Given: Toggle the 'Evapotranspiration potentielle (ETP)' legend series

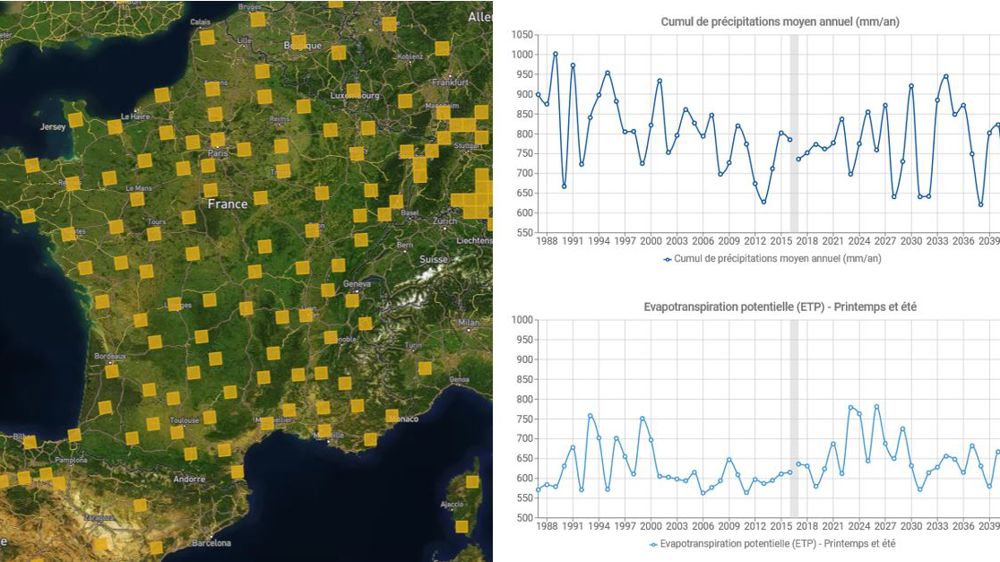Looking at the screenshot, I should click(x=772, y=544).
